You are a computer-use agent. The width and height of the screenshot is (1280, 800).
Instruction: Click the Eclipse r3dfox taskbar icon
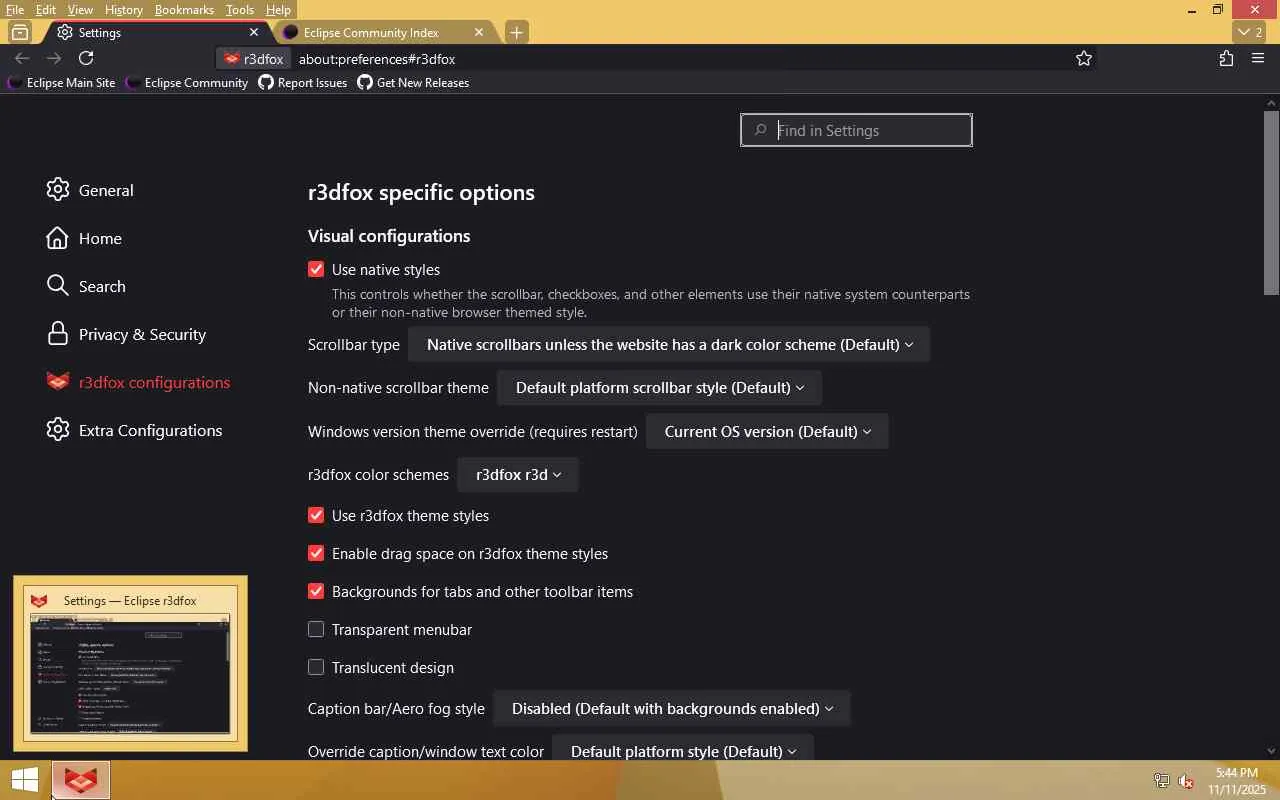(x=81, y=780)
